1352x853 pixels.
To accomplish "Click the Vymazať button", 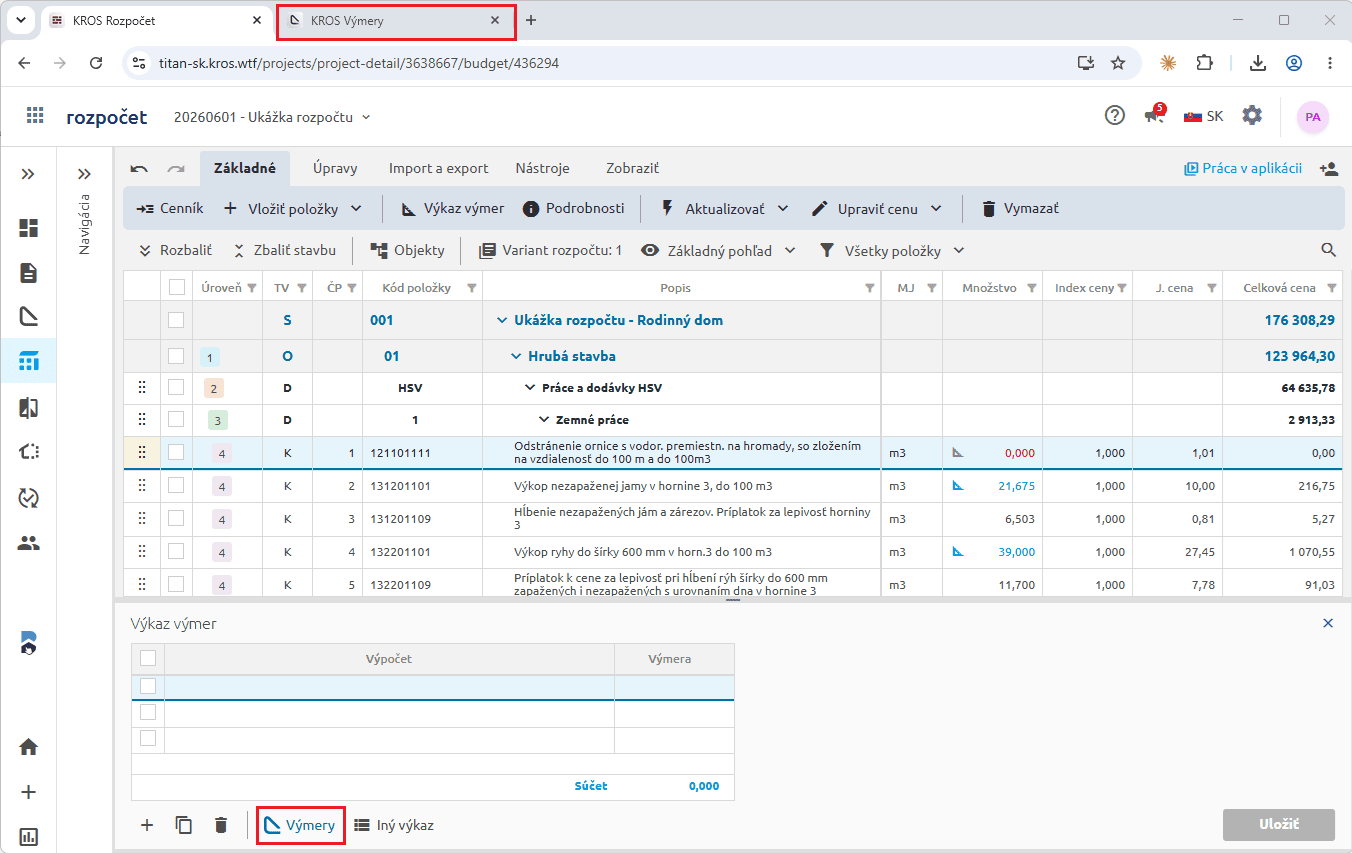I will point(1019,209).
